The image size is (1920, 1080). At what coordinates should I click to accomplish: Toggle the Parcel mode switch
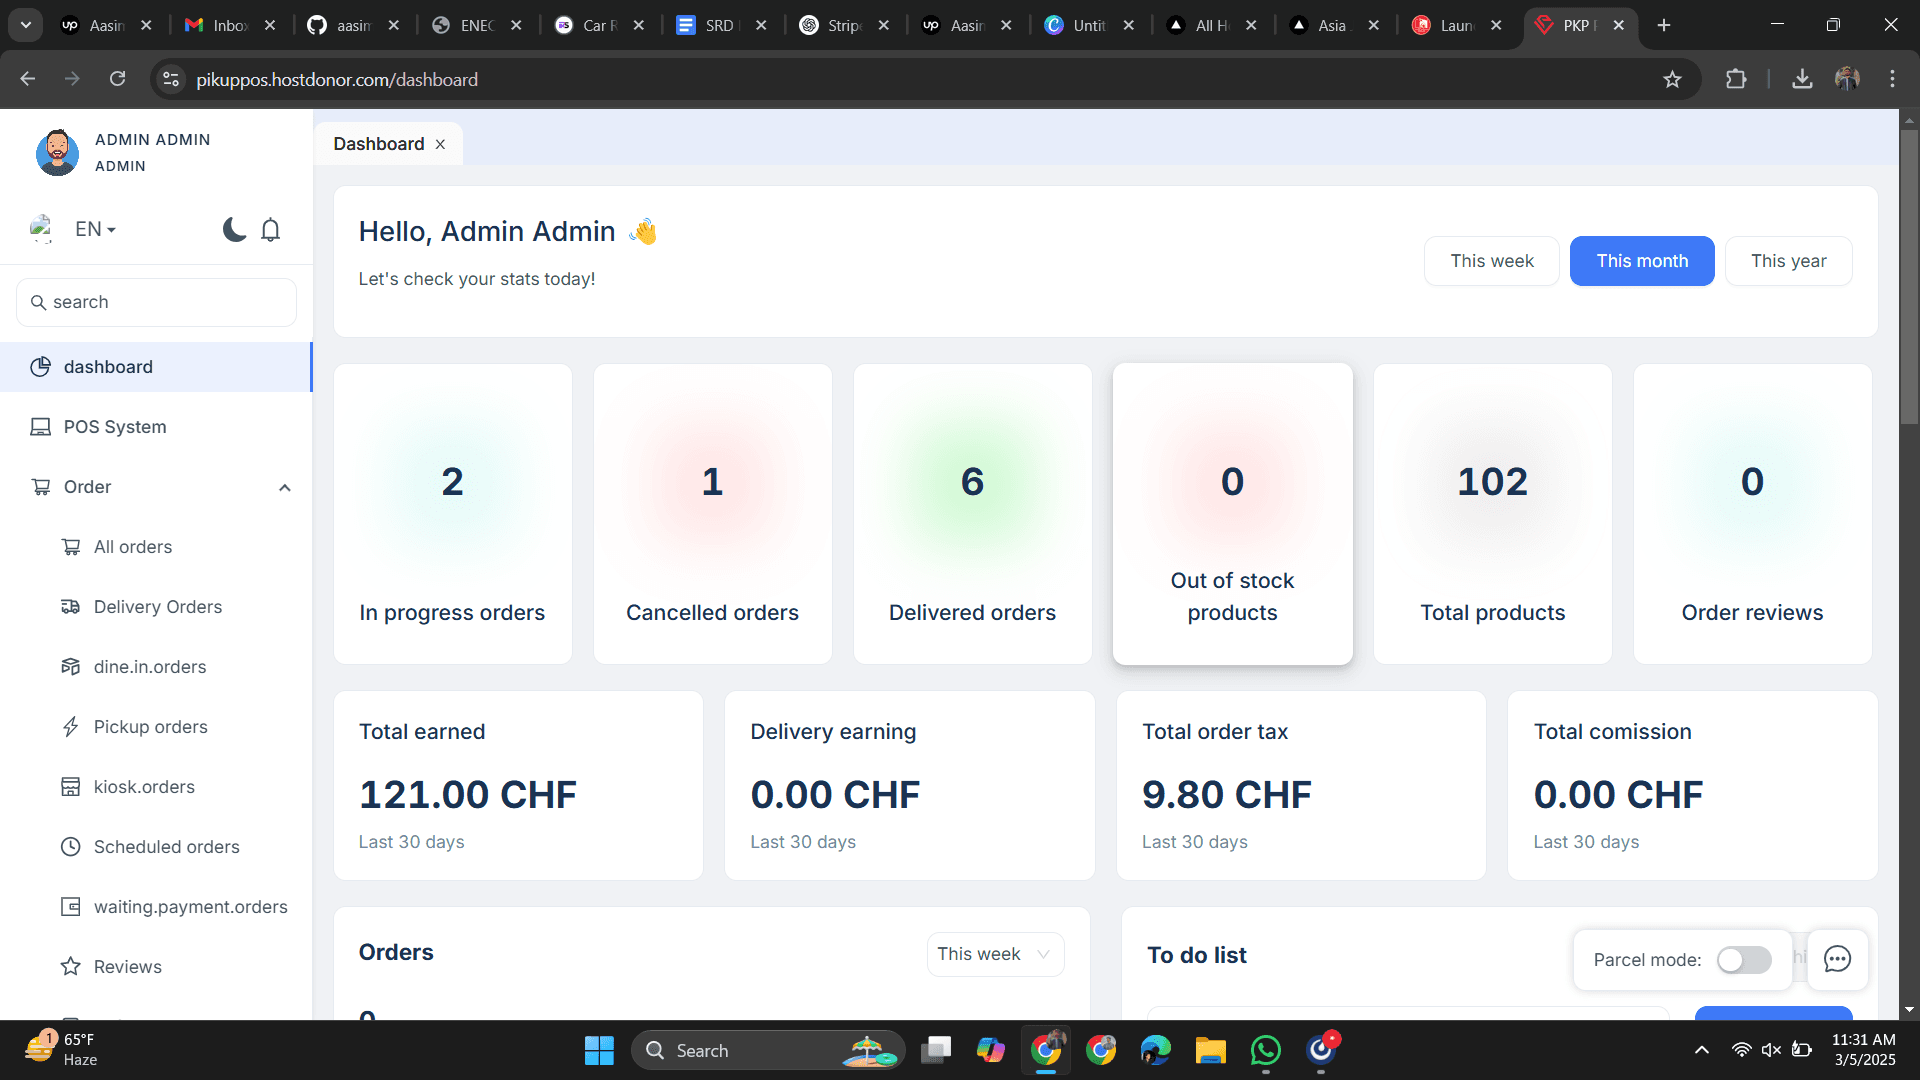coord(1744,960)
